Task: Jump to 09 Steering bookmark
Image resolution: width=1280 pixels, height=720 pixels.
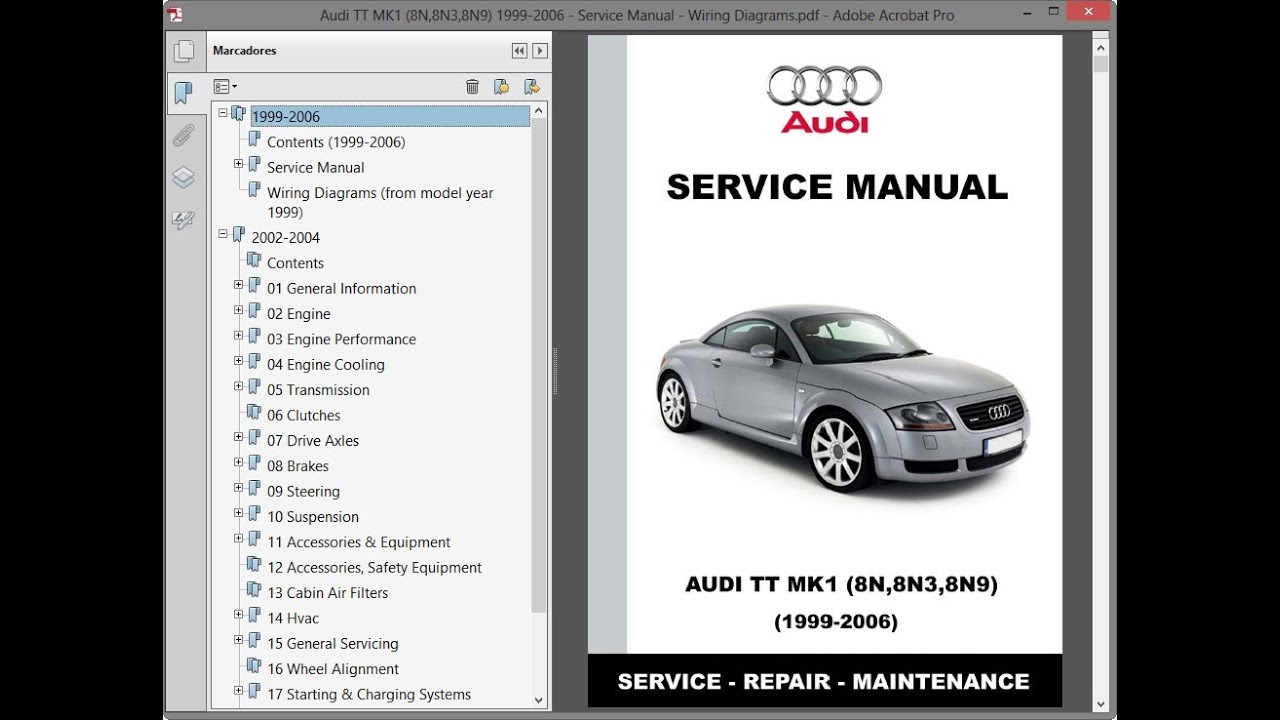Action: pos(303,491)
